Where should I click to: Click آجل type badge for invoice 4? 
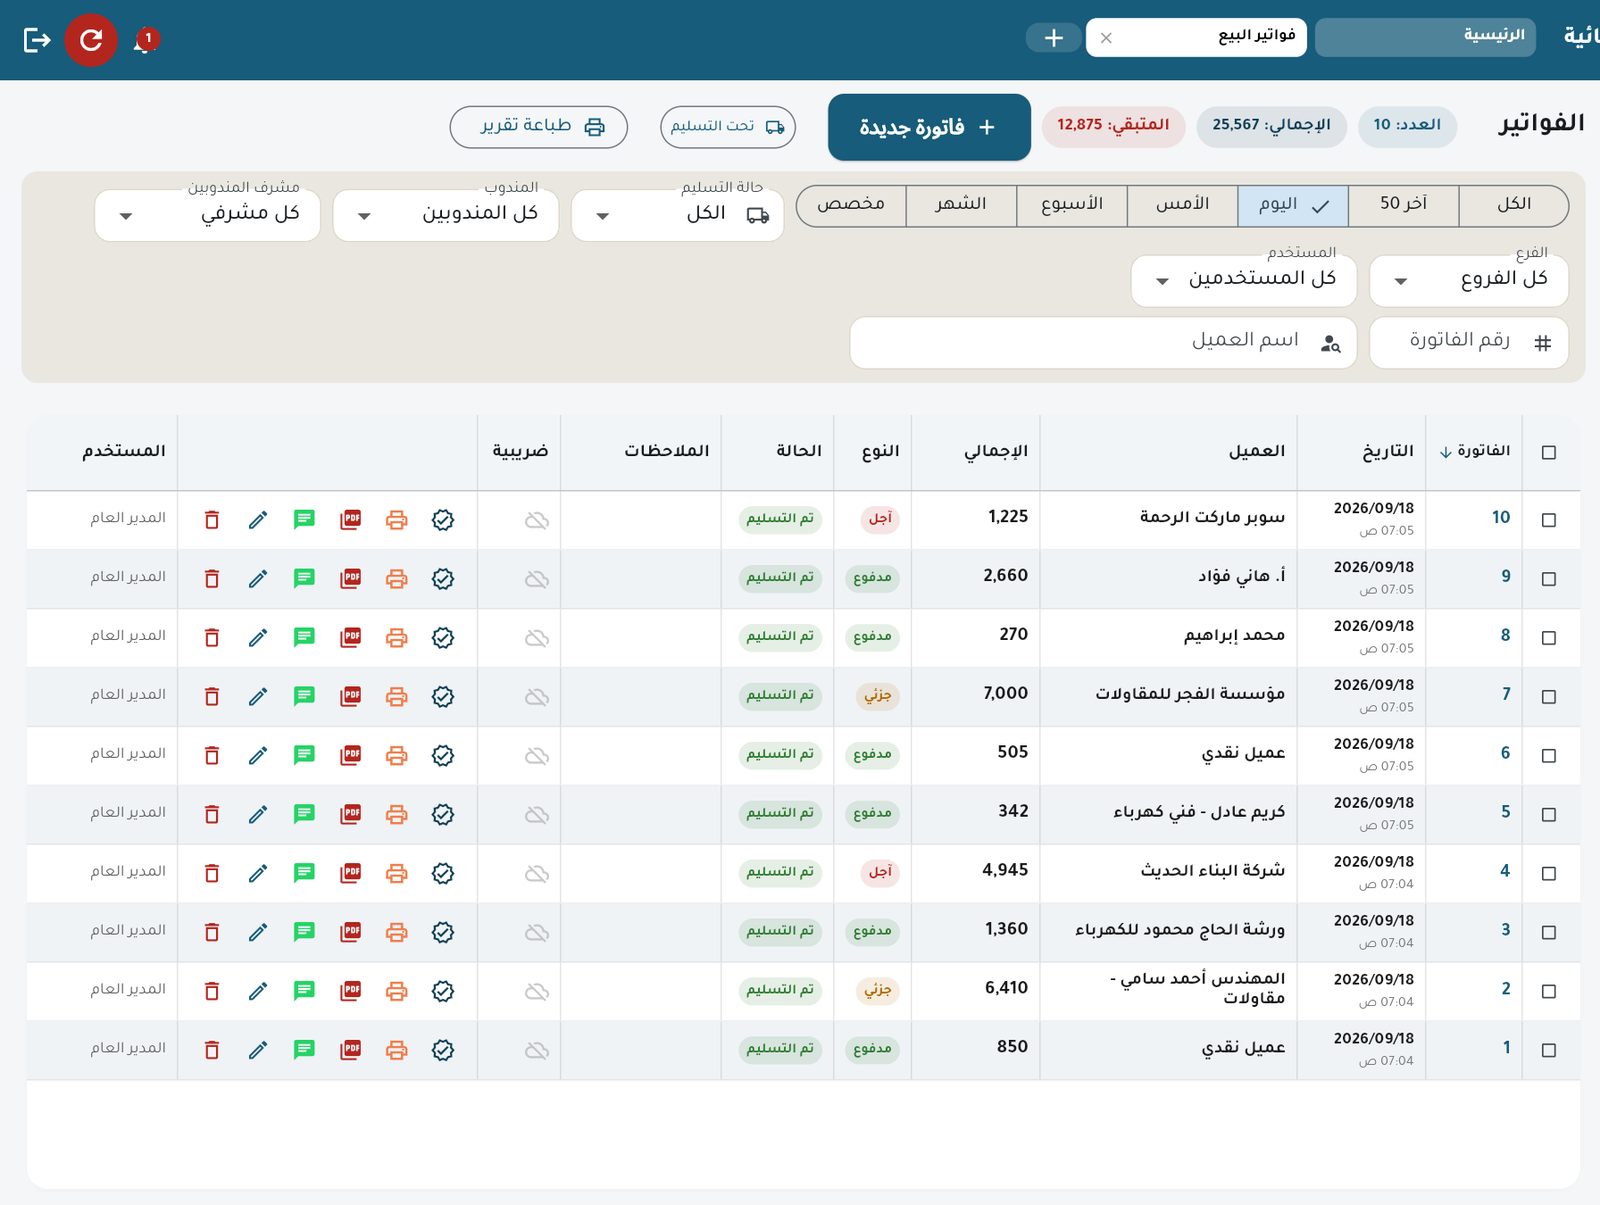880,873
